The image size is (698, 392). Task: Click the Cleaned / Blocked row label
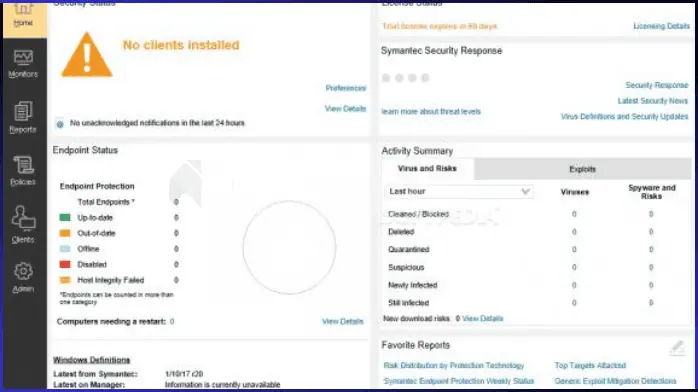click(418, 214)
